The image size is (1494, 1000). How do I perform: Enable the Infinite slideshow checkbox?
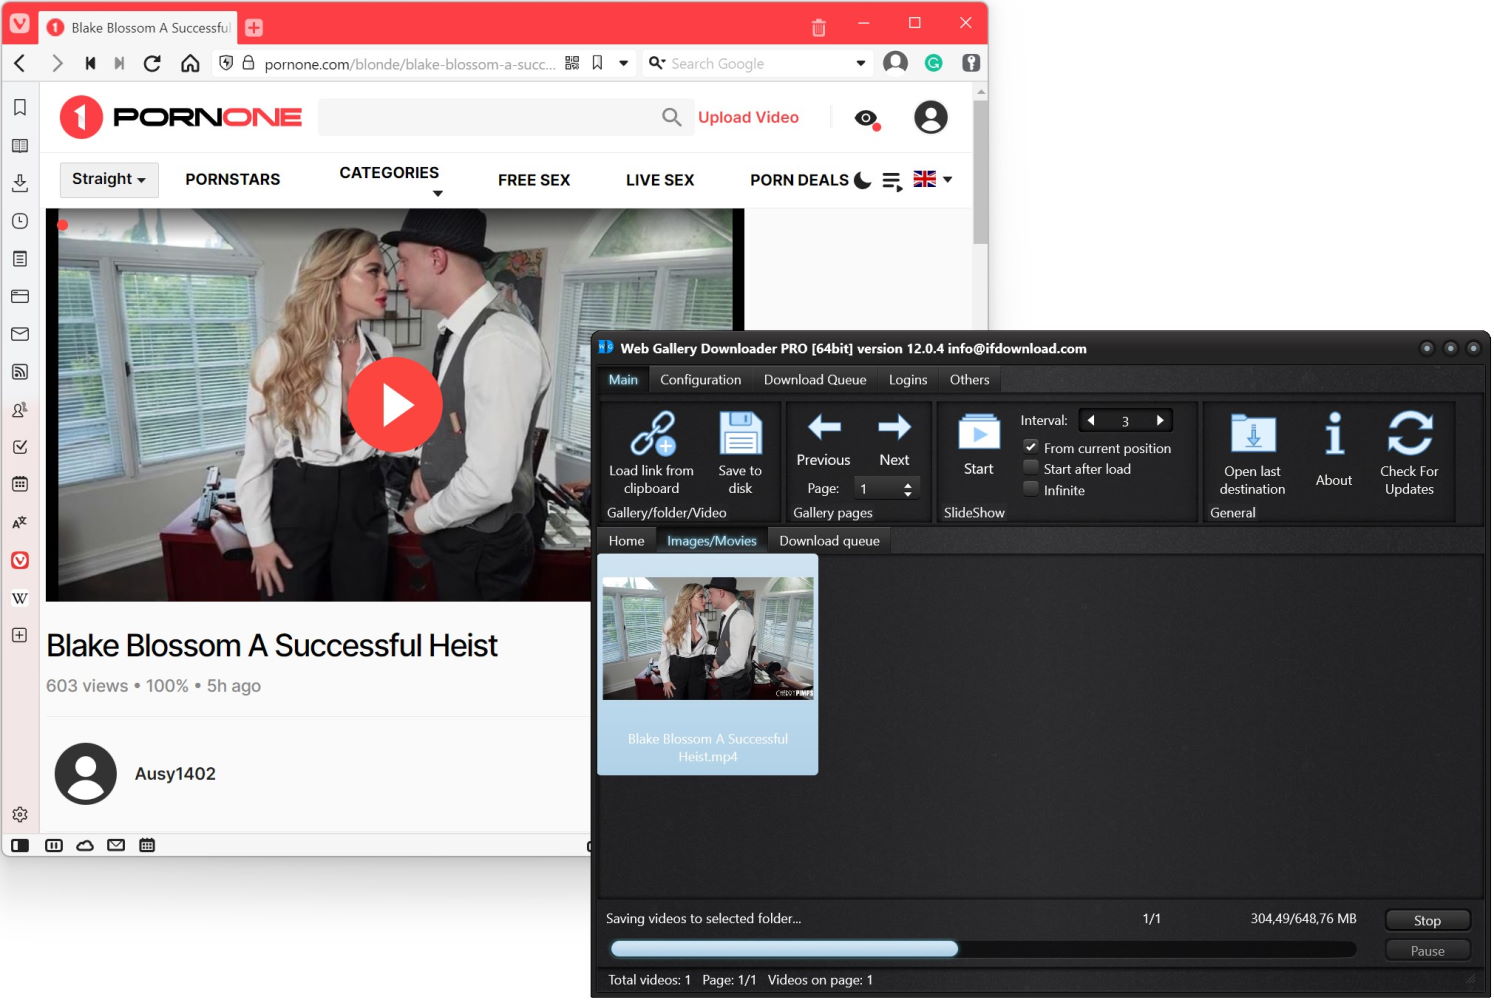coord(1031,489)
